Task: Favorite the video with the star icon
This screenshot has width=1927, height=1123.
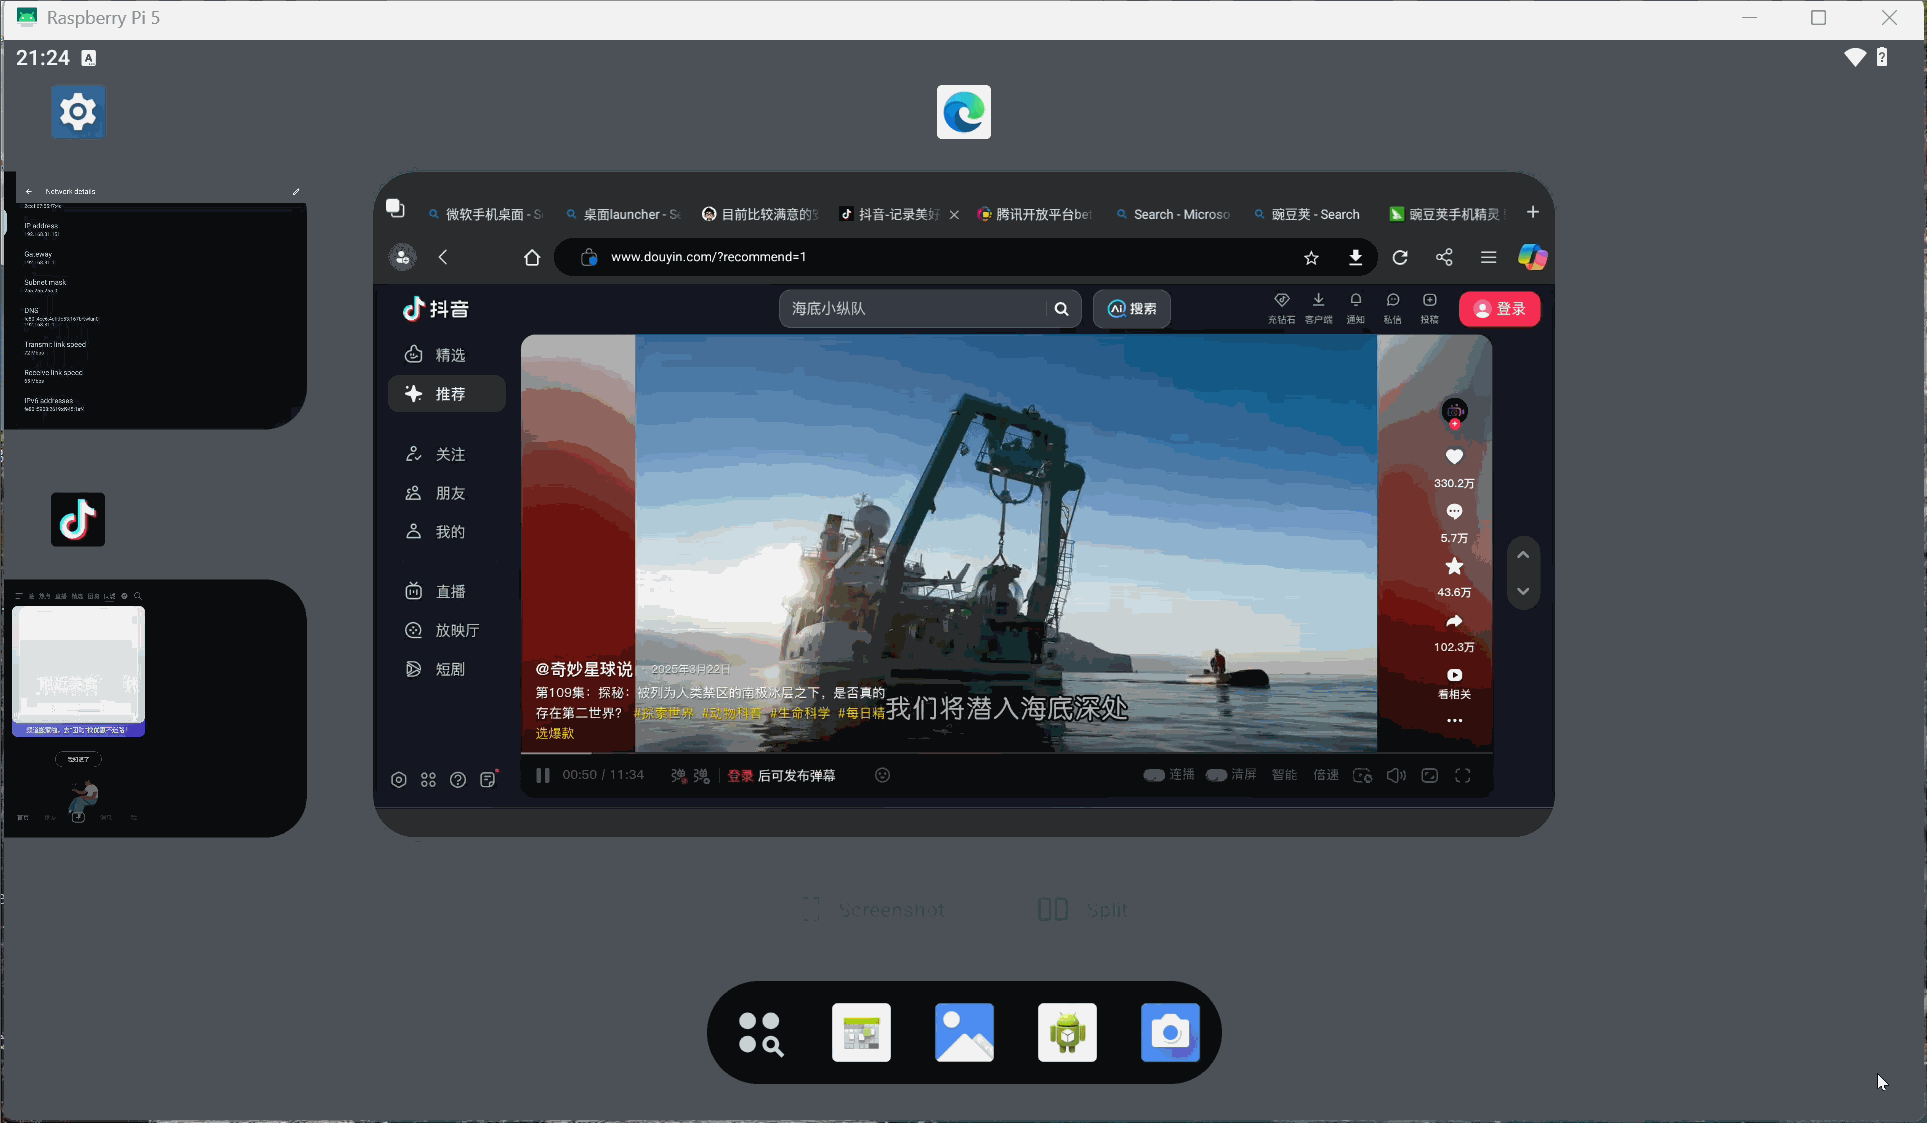Action: point(1454,567)
